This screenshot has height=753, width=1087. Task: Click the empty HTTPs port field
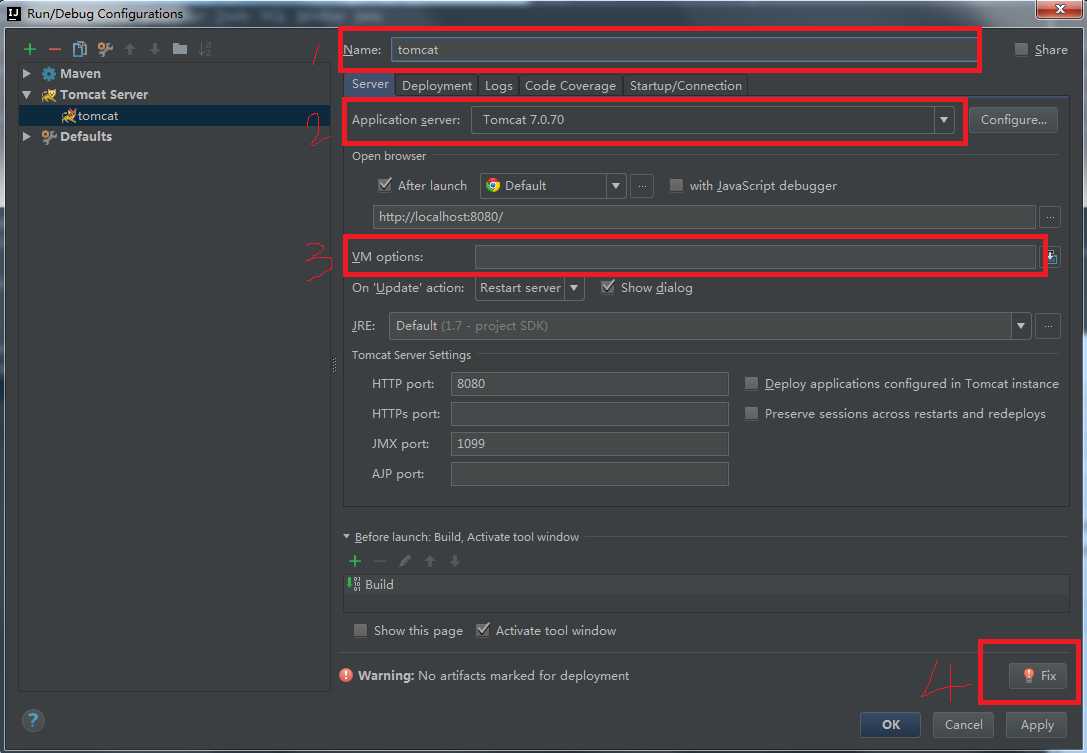tap(589, 414)
